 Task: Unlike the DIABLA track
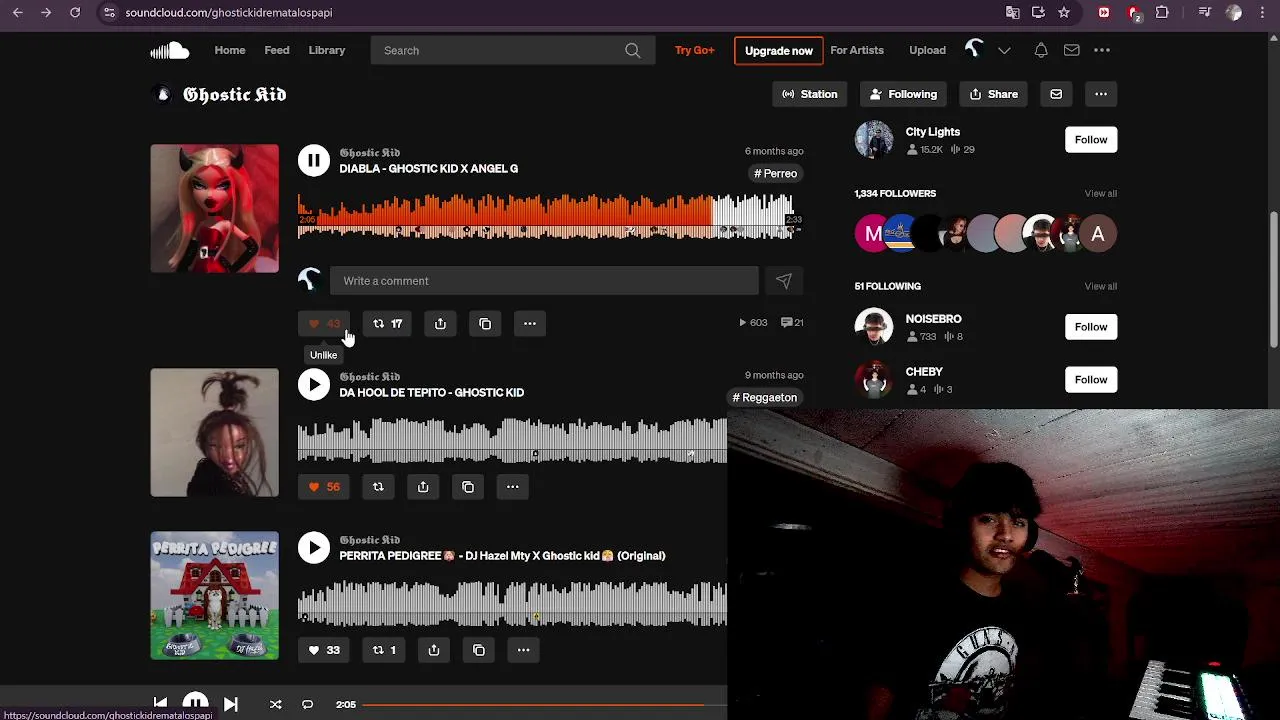[x=324, y=323]
